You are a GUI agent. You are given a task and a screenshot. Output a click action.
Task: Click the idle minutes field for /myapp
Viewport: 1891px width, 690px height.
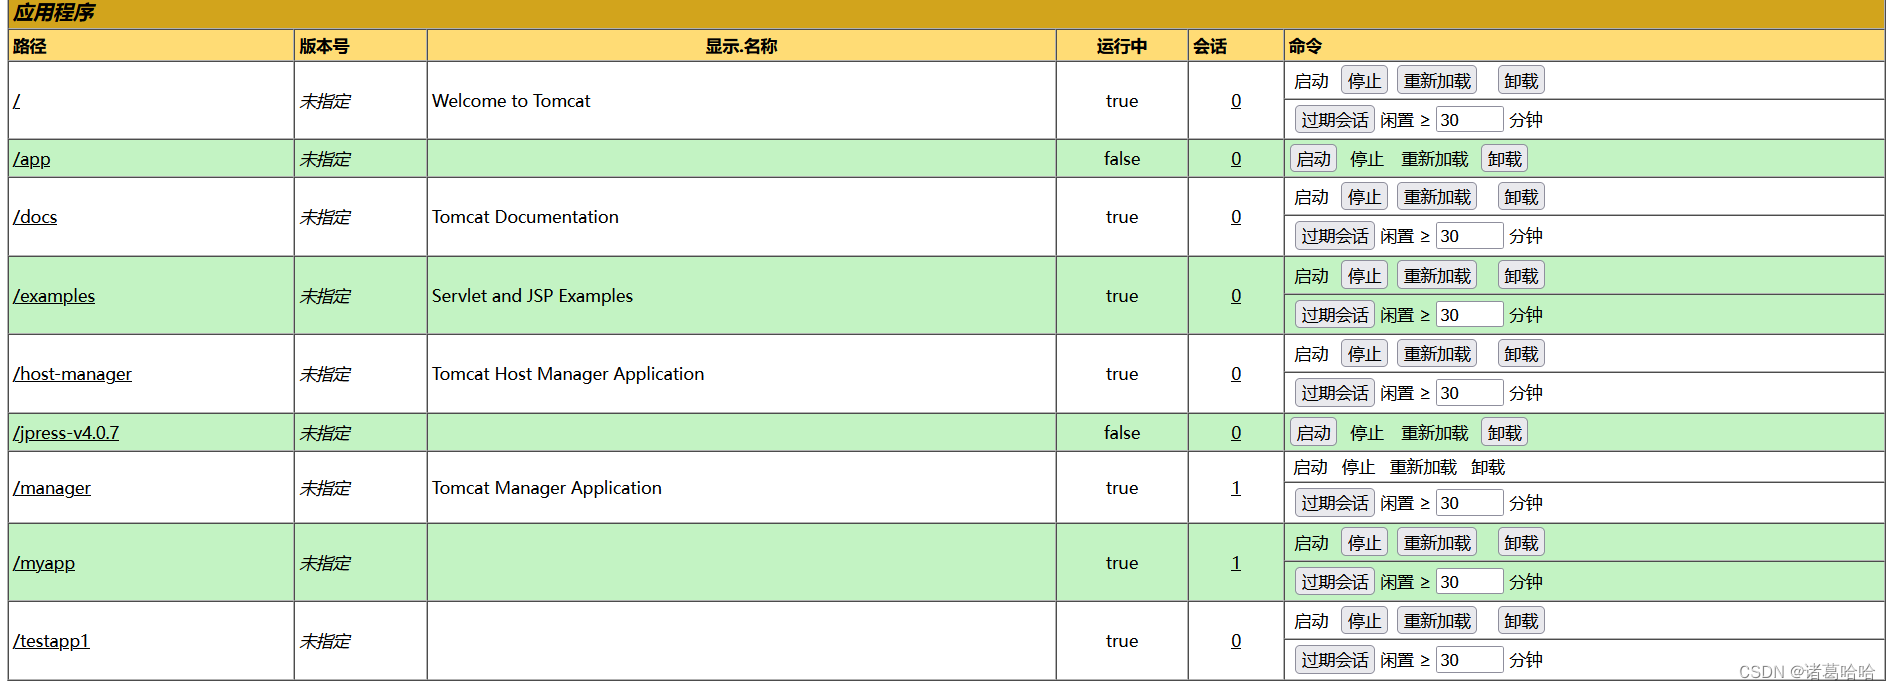(1470, 582)
